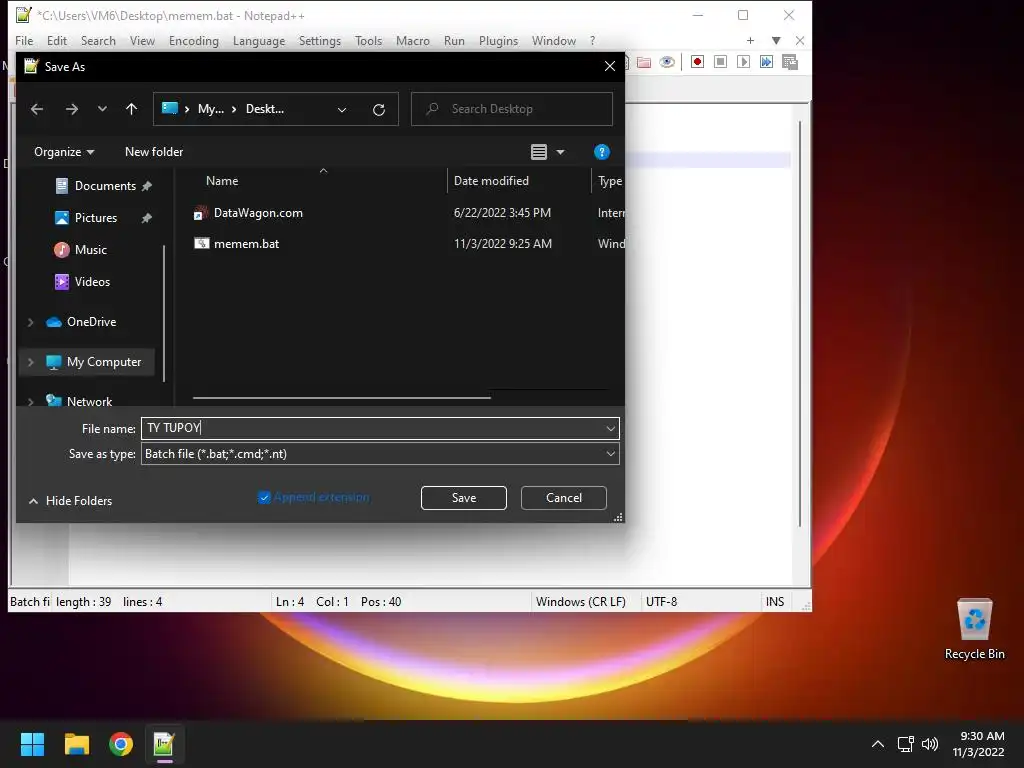Go back in Save As dialog
Image resolution: width=1024 pixels, height=768 pixels.
point(37,109)
